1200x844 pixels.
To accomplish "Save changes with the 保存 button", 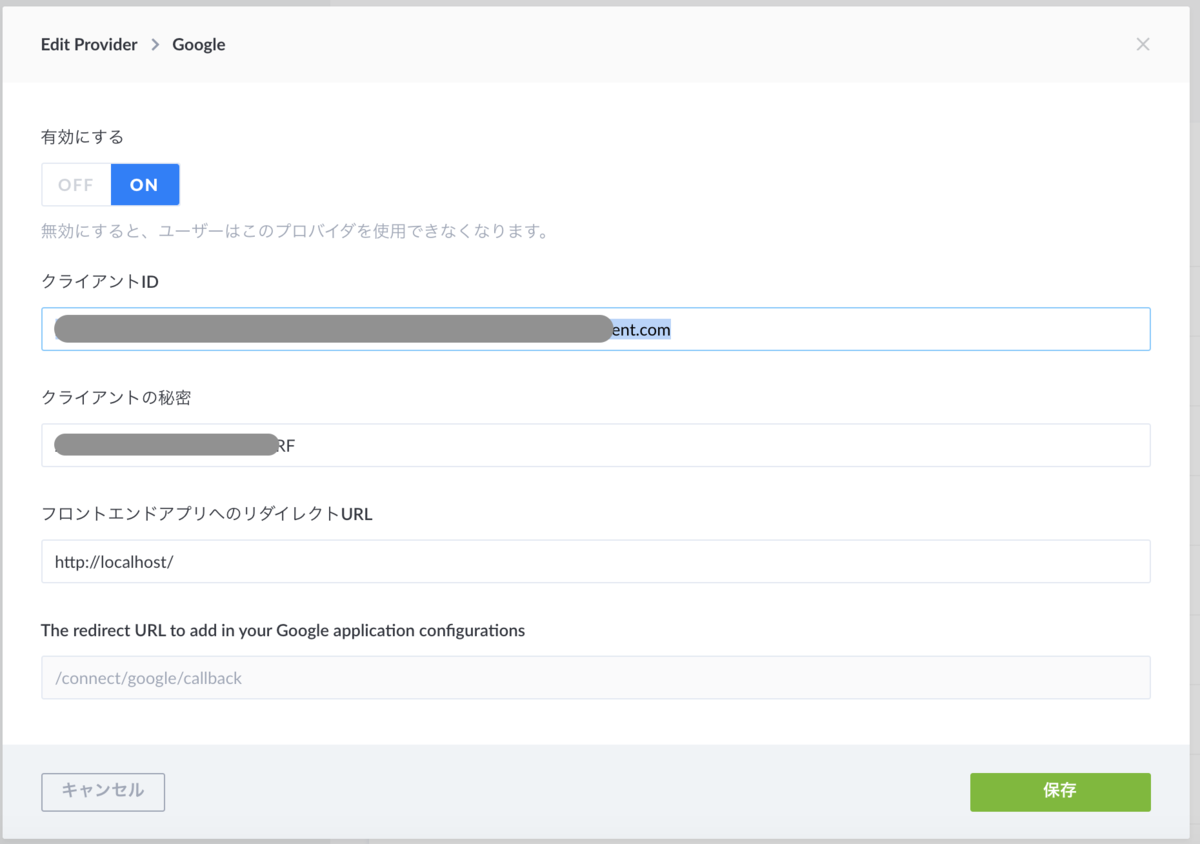I will [1060, 792].
